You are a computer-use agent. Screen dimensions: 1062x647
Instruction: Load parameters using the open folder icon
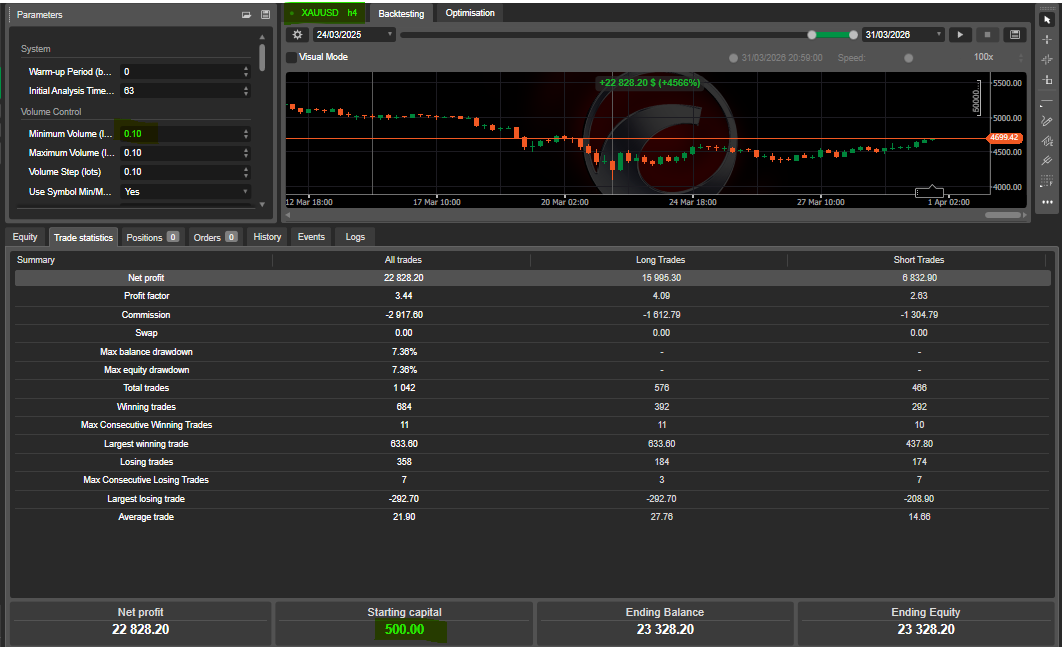pos(247,15)
